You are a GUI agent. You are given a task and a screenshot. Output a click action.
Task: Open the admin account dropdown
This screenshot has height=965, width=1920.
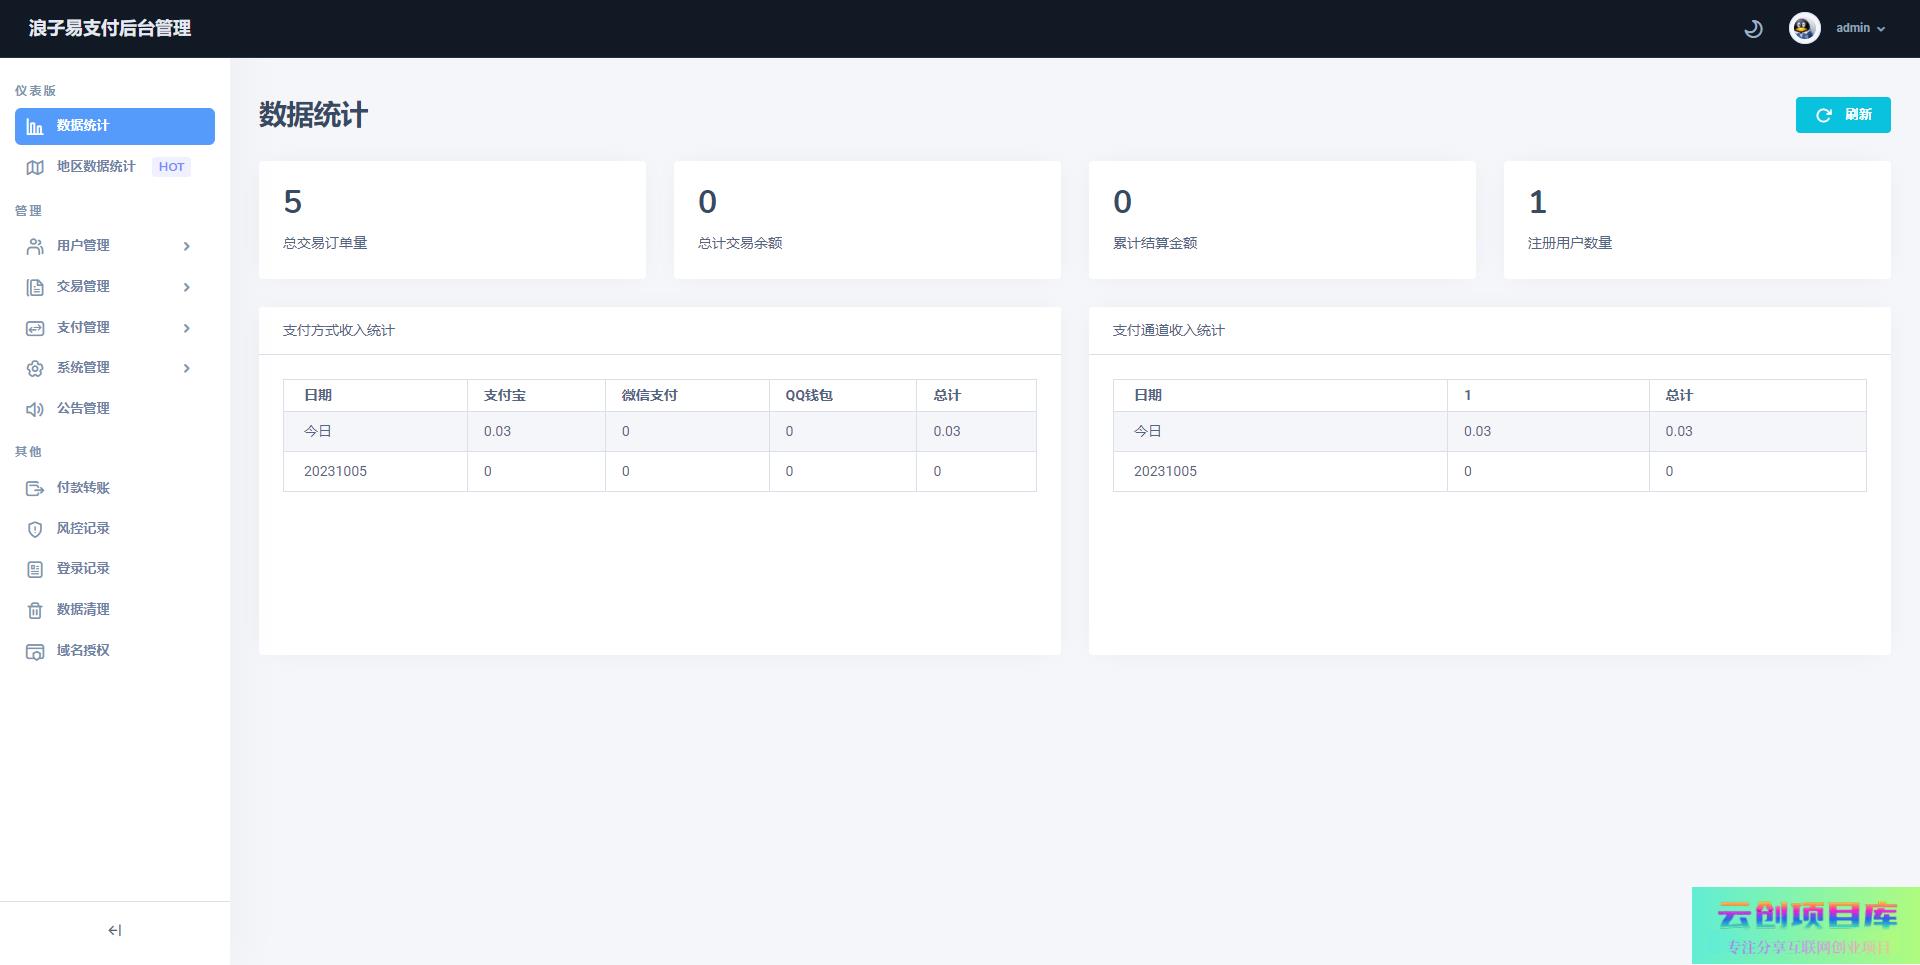pos(1860,28)
